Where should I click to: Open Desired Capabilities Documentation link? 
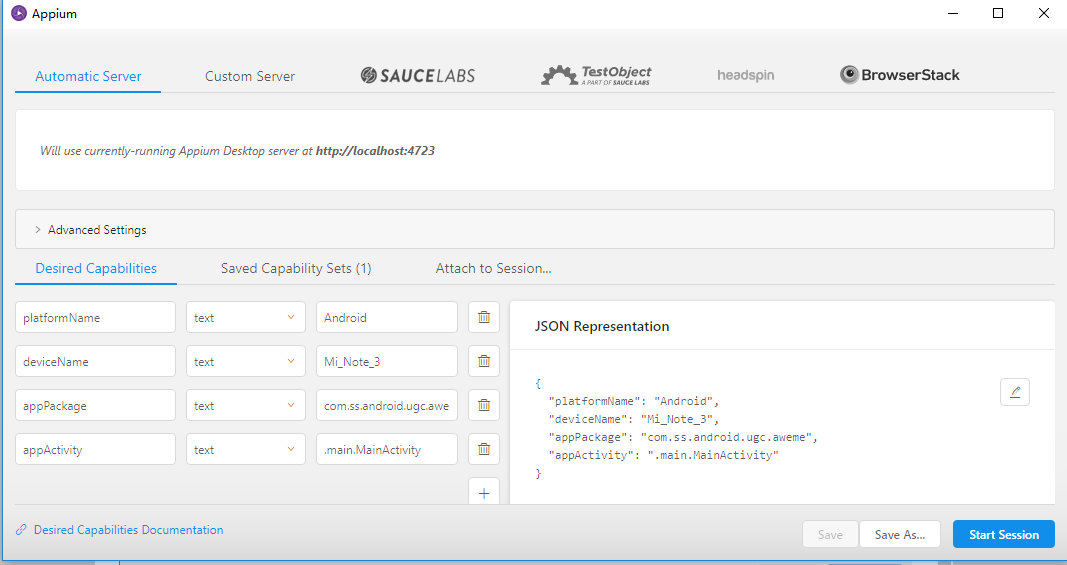128,530
